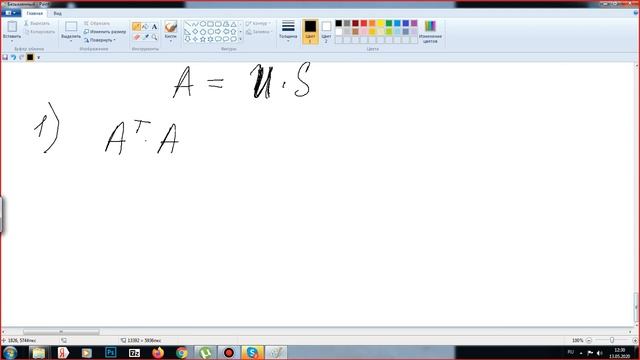This screenshot has width=640, height=360.
Task: Click the zoom slider handle
Action: coord(612,340)
